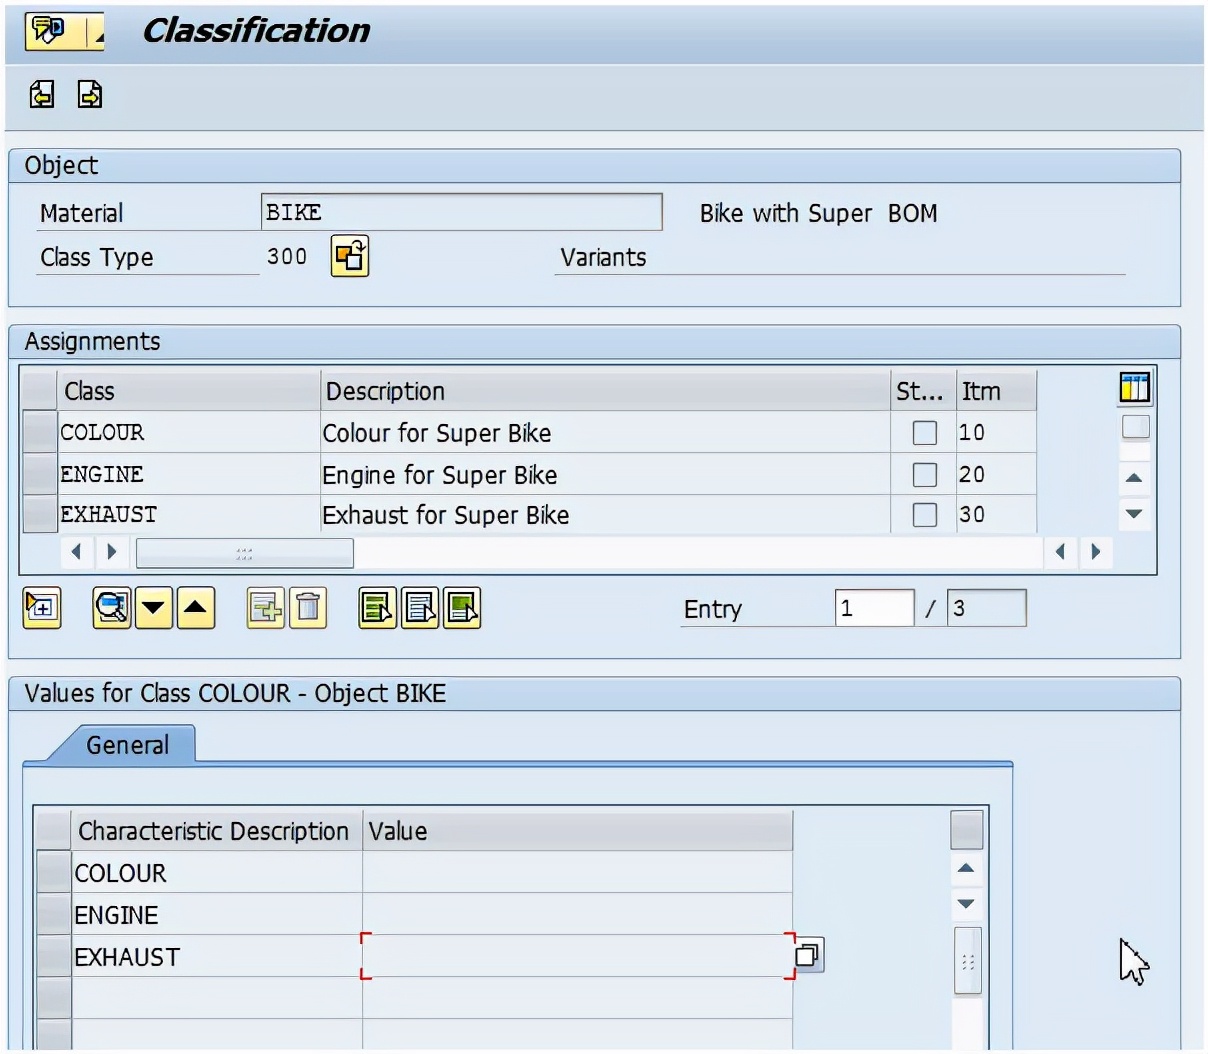This screenshot has height=1054, width=1208.
Task: Click the black down-arrow button below Assignments
Action: coord(154,607)
